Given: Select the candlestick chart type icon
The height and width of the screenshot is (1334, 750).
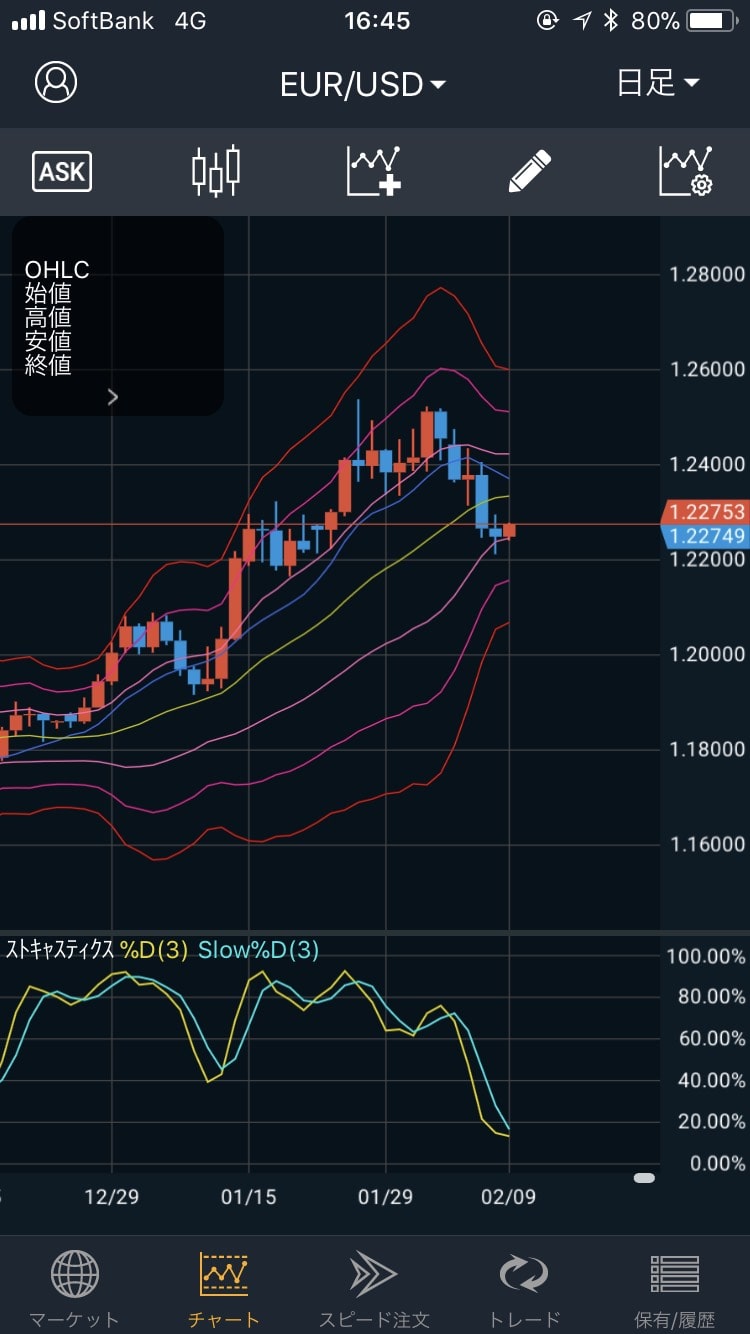Looking at the screenshot, I should pos(216,171).
